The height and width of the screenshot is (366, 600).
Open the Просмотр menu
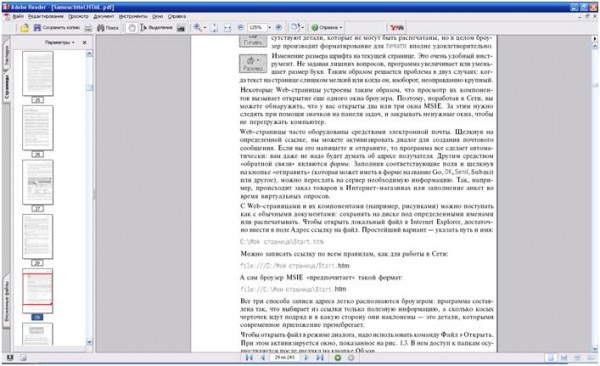[x=78, y=16]
